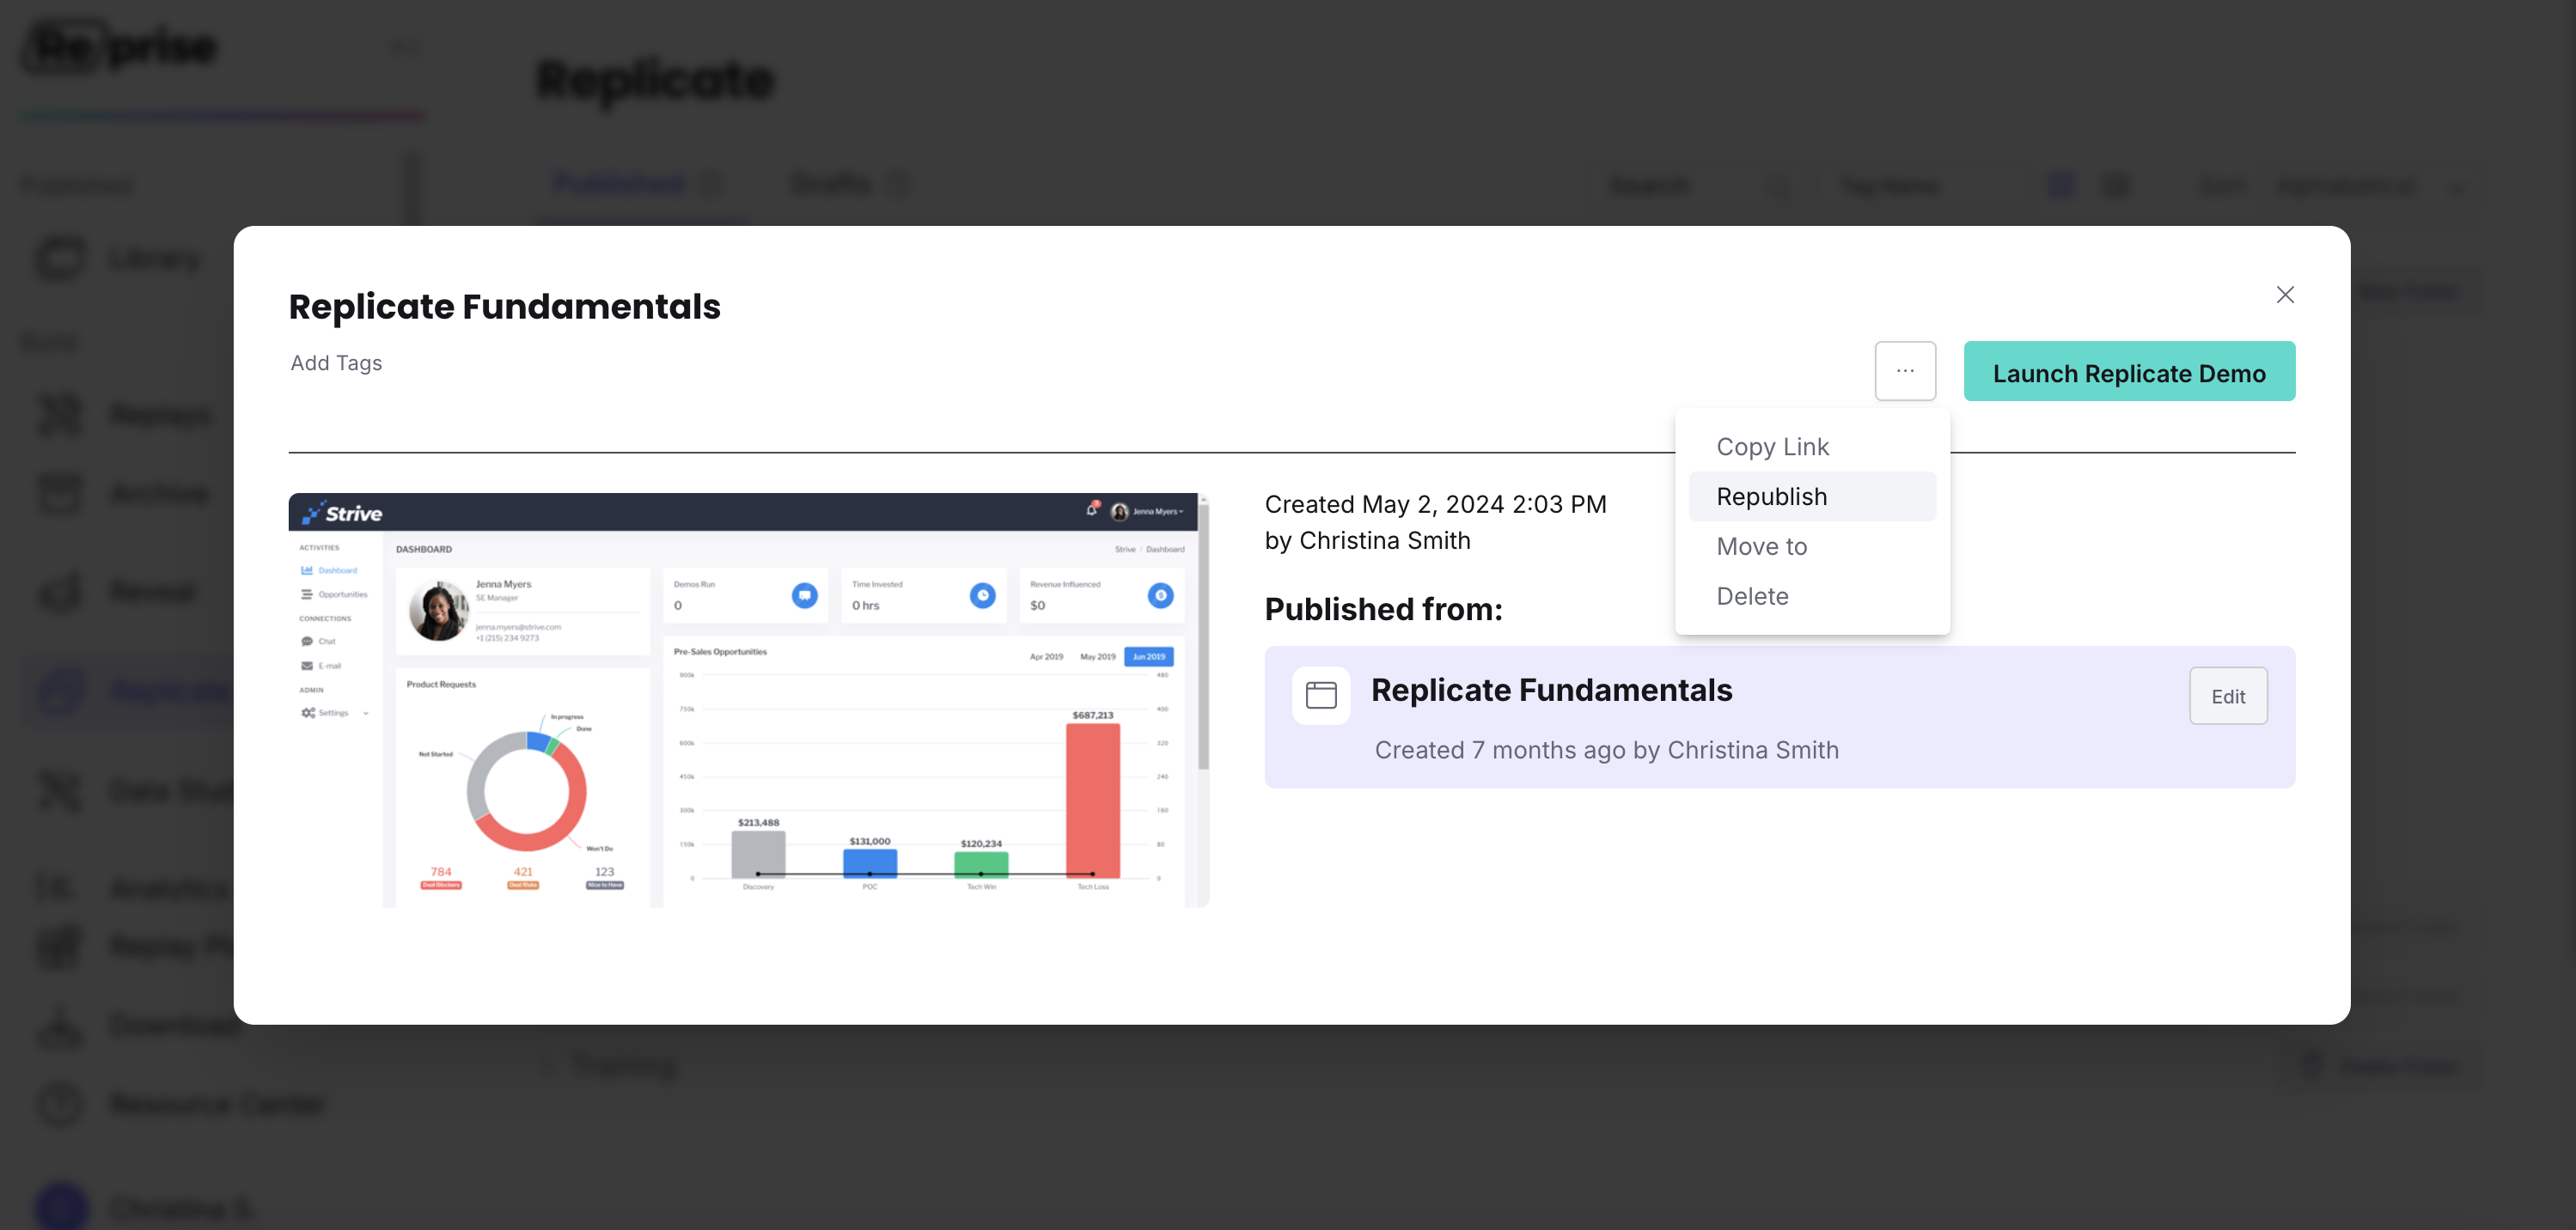Image resolution: width=2576 pixels, height=1230 pixels.
Task: Click the window icon in the Published from card
Action: point(1321,696)
